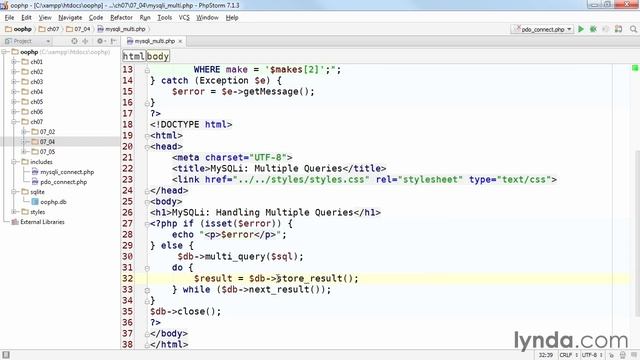Screen dimensions: 640x360
Task: Click memory indicator icon in status bar
Action: (x=633, y=355)
